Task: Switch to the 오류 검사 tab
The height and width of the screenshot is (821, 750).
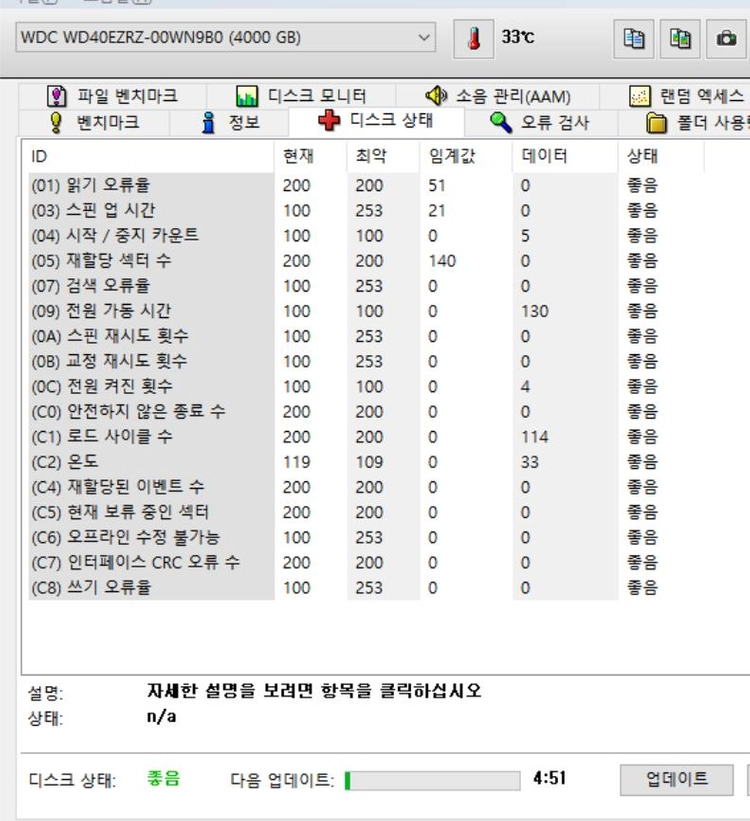Action: (x=541, y=122)
